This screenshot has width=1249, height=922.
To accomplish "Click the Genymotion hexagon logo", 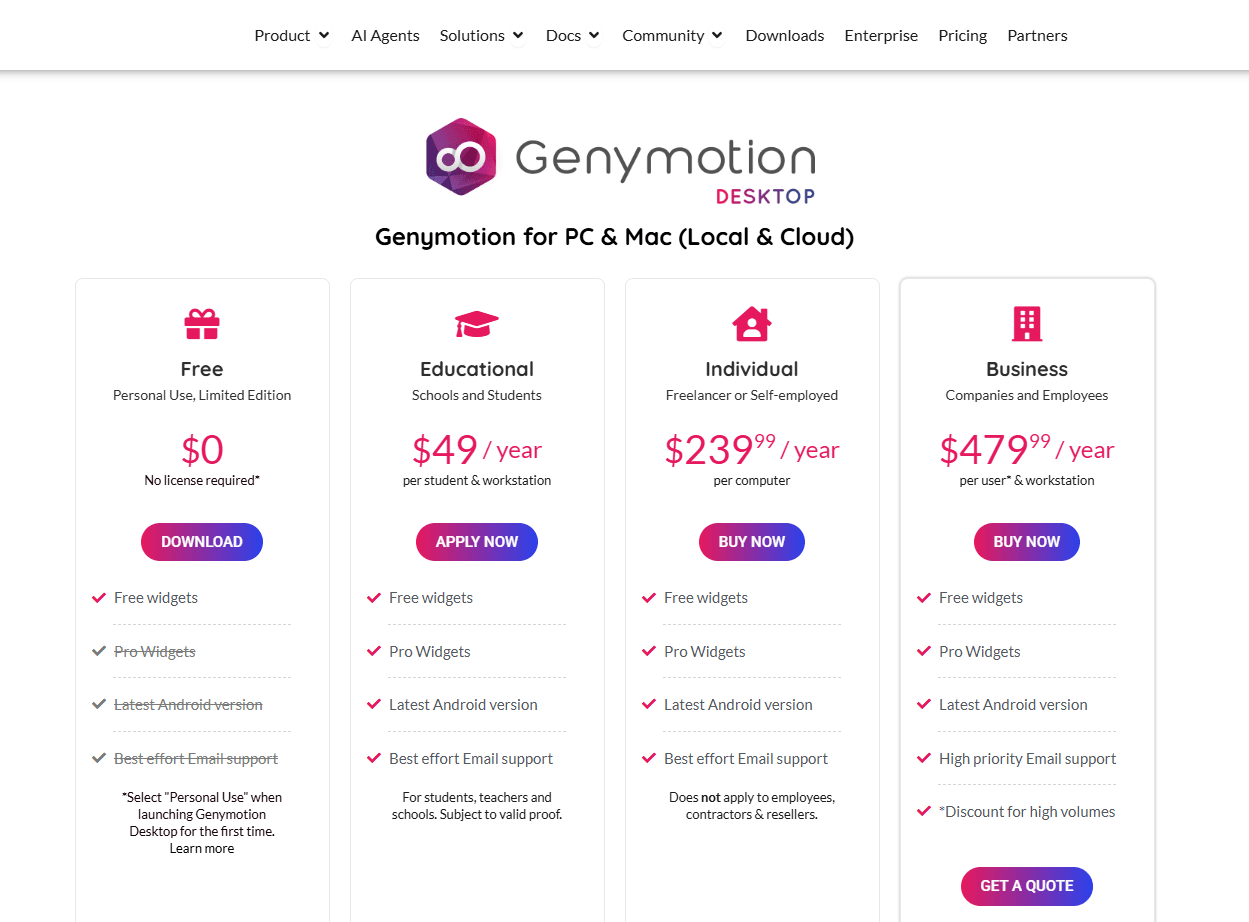I will [461, 157].
